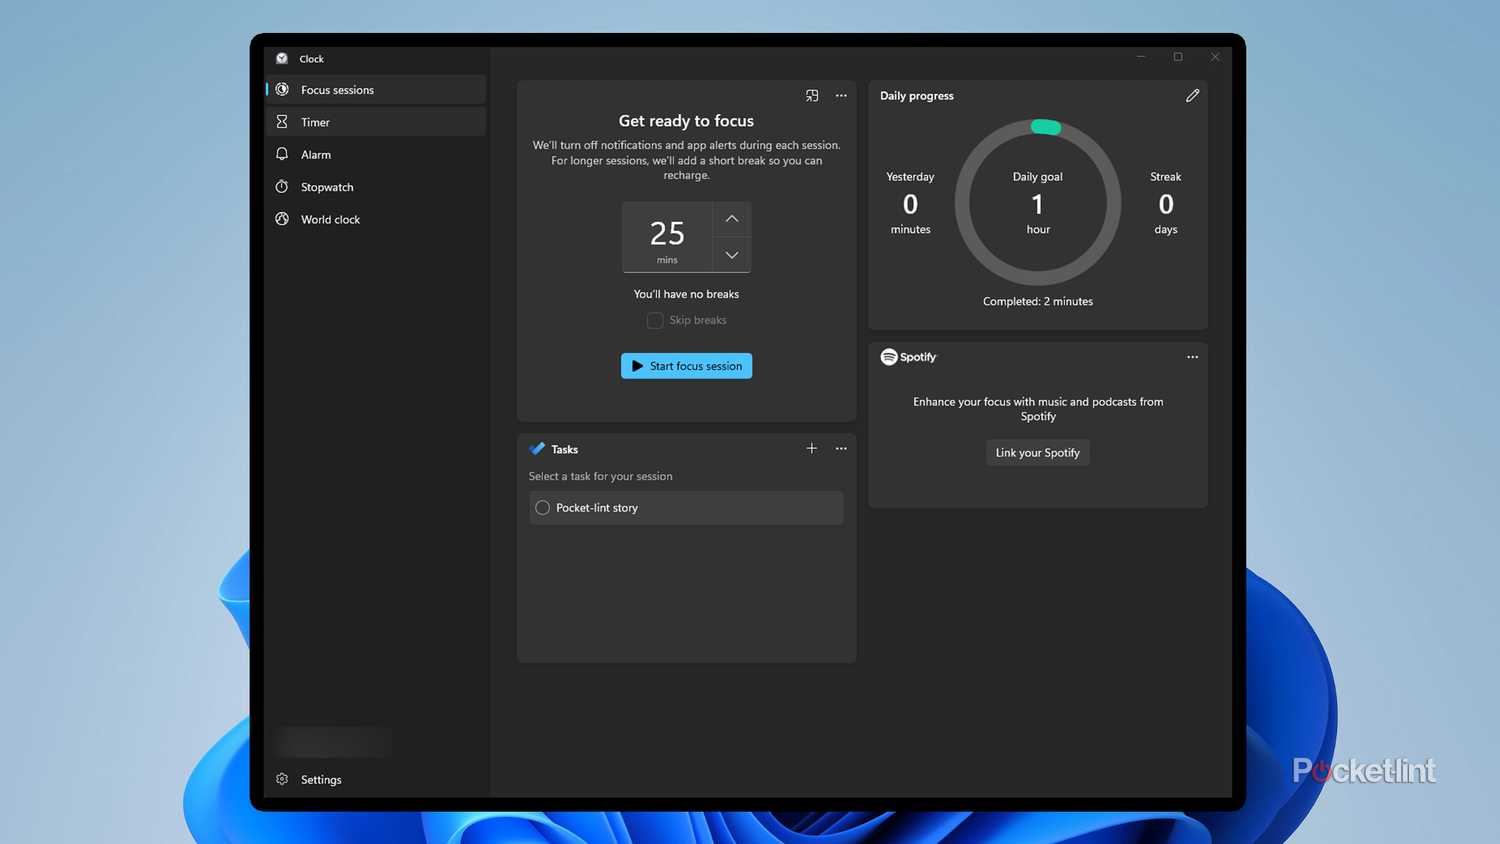Viewport: 1500px width, 844px height.
Task: Check off the Pocket-lint story circle
Action: coord(542,507)
